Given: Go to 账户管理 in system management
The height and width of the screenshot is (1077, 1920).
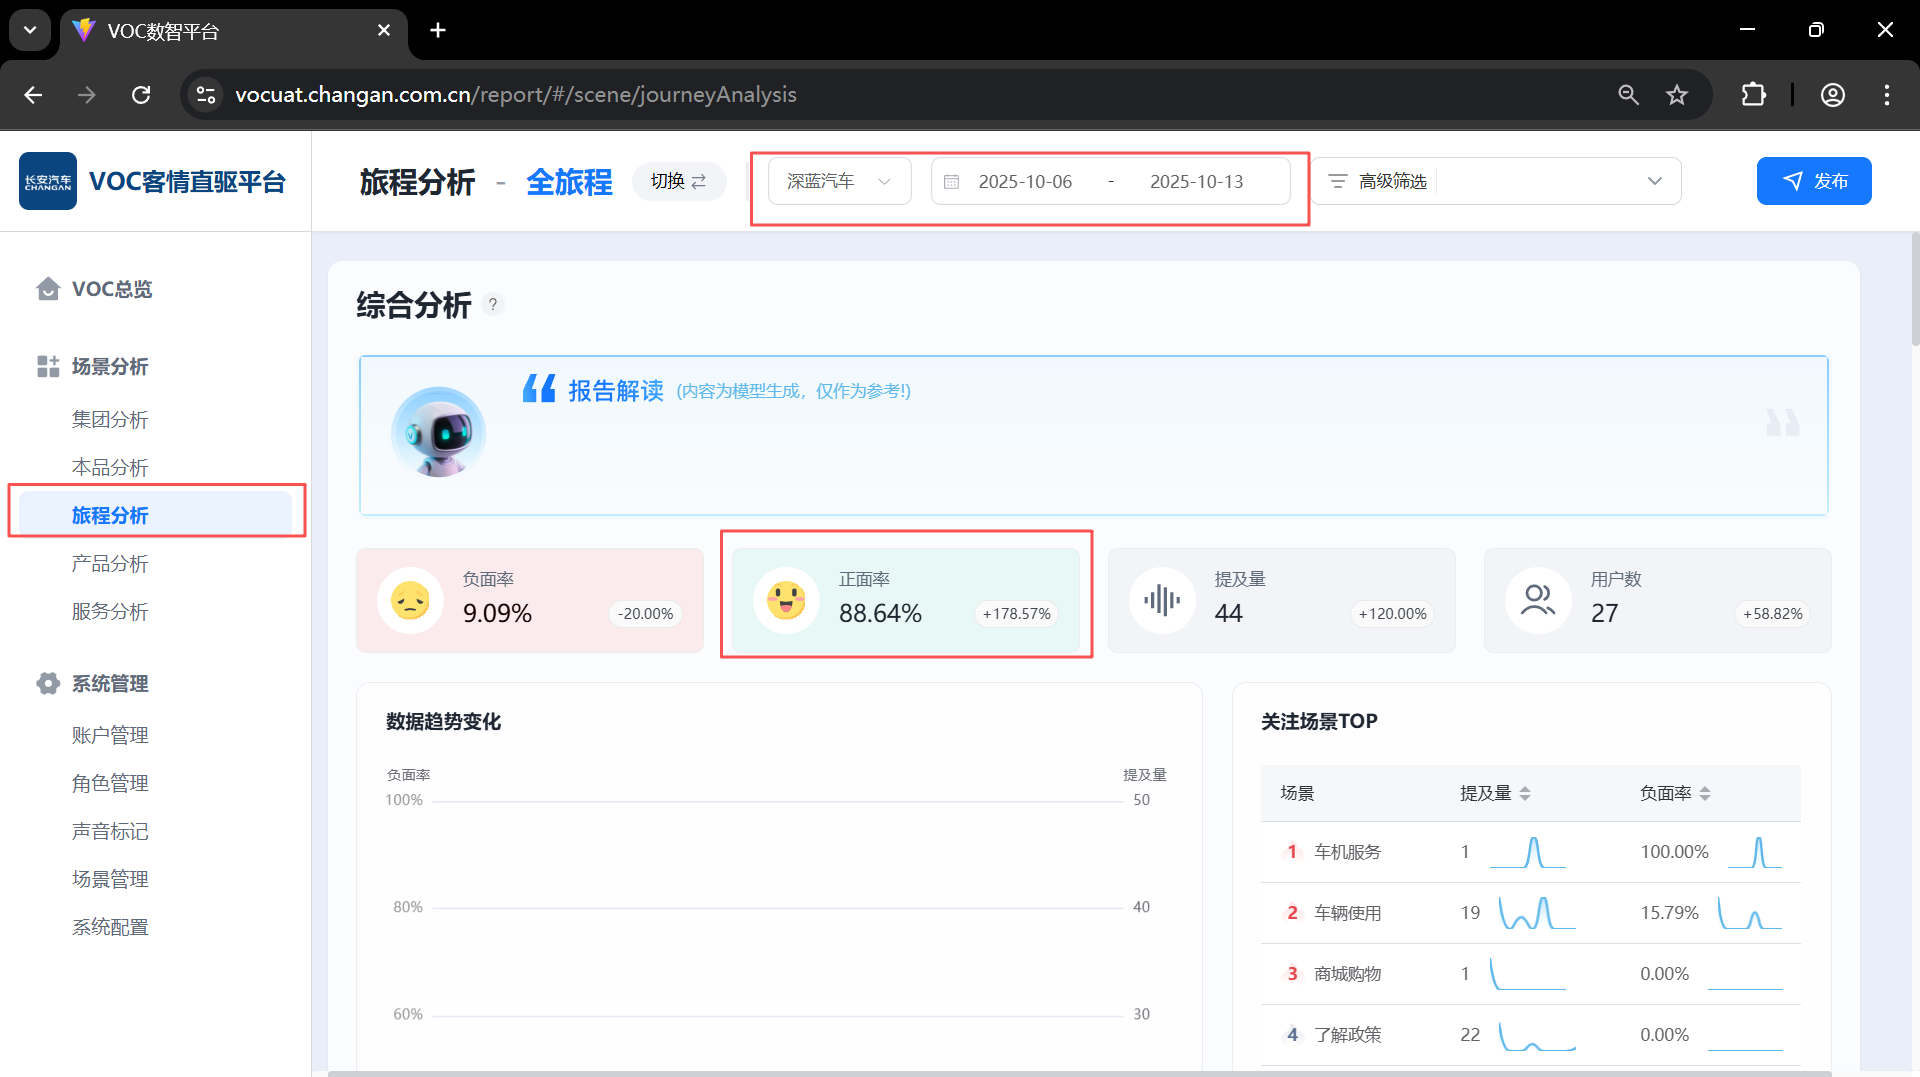Looking at the screenshot, I should (x=110, y=736).
